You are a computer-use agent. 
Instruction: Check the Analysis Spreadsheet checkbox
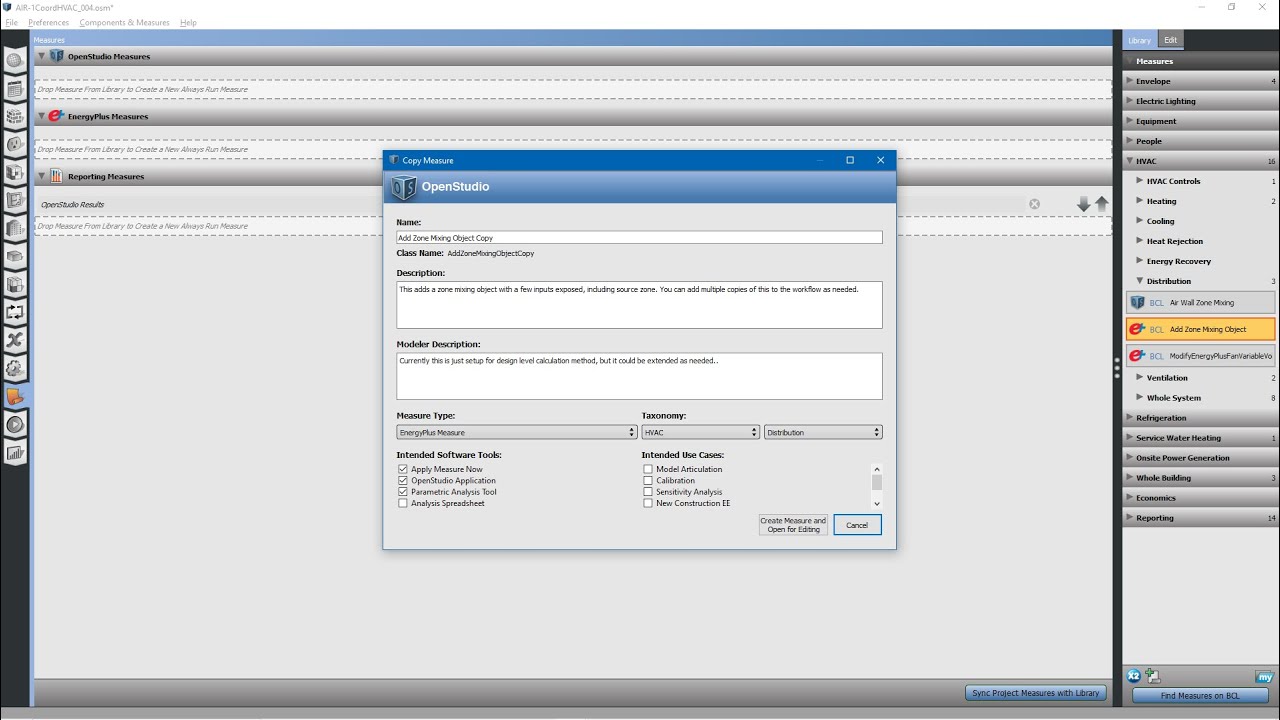403,504
